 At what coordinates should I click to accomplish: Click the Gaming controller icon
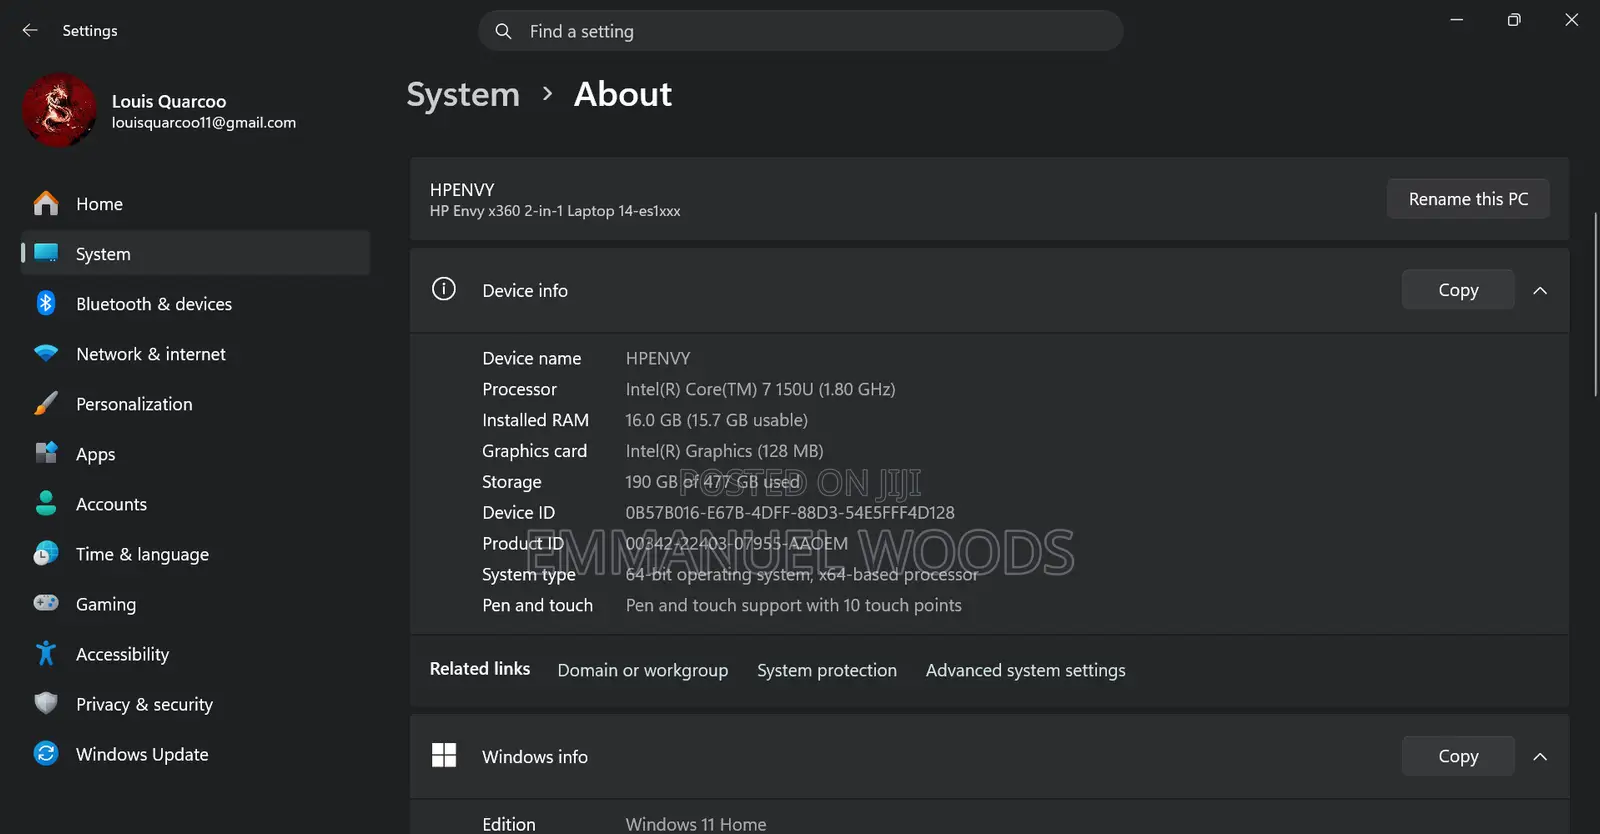click(x=46, y=603)
